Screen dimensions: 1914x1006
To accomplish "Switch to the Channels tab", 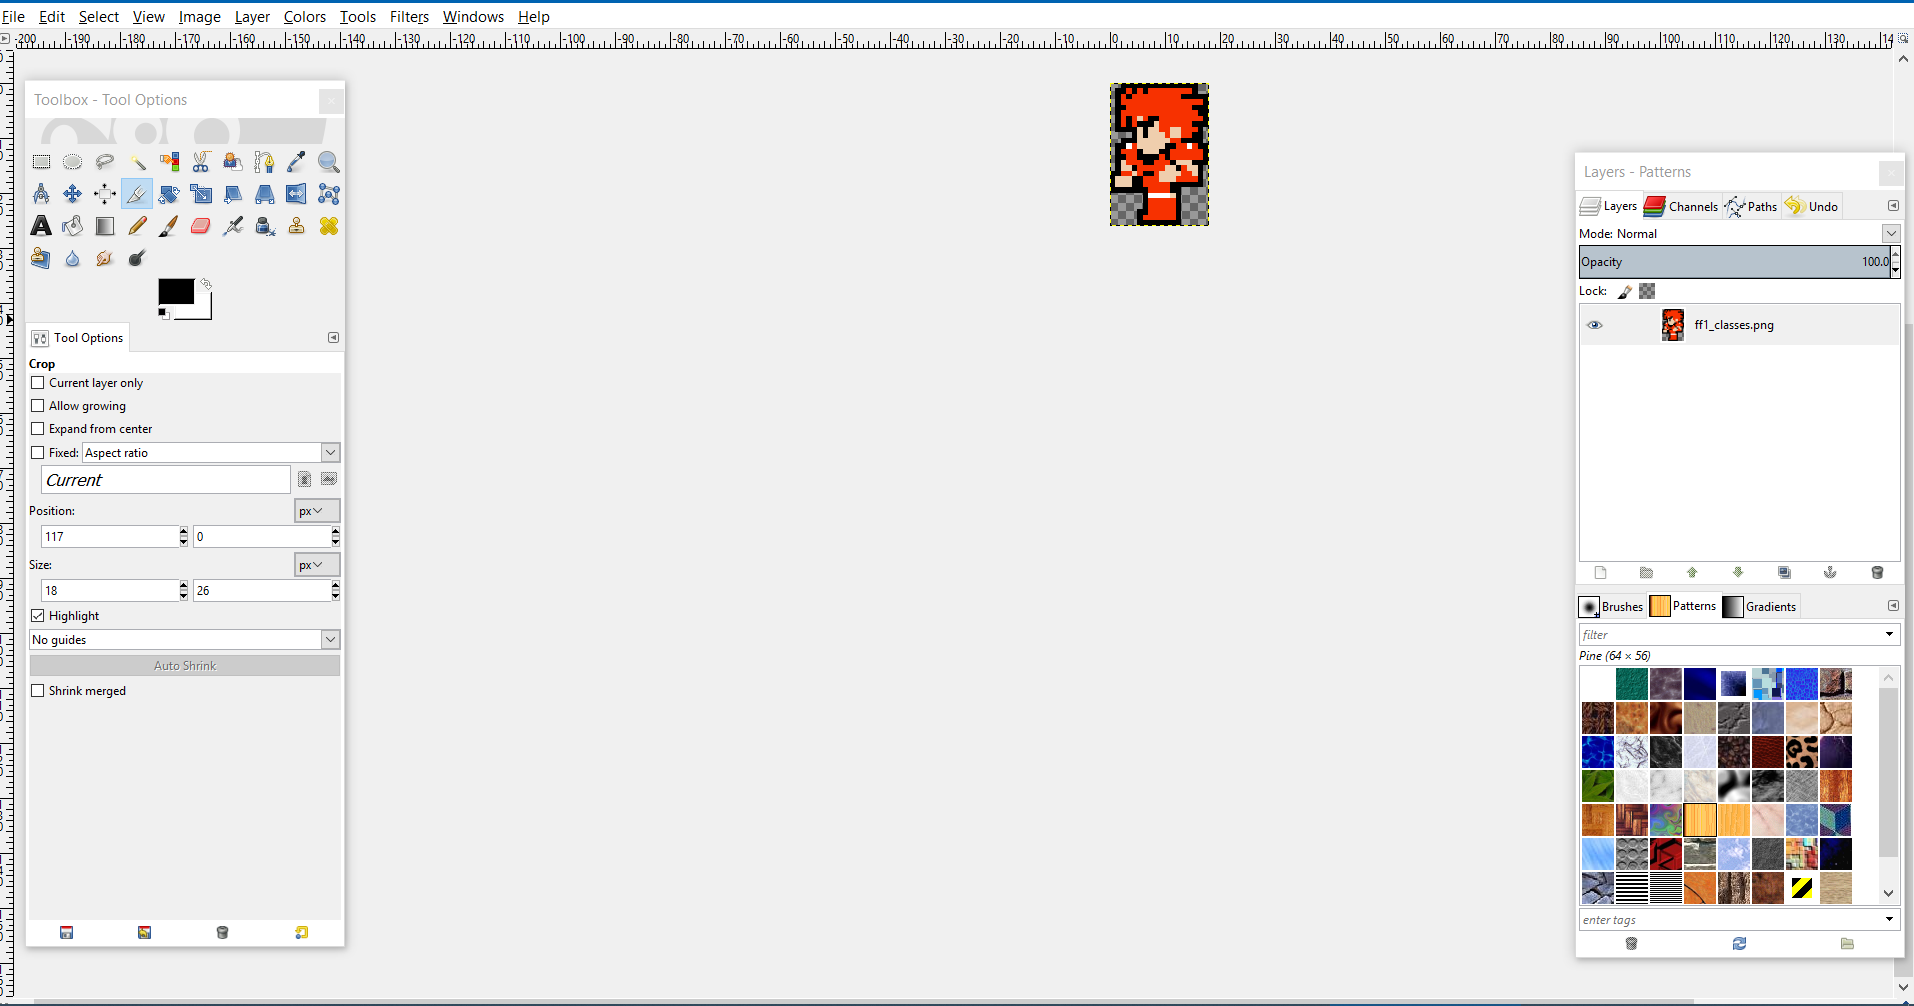I will point(1681,206).
